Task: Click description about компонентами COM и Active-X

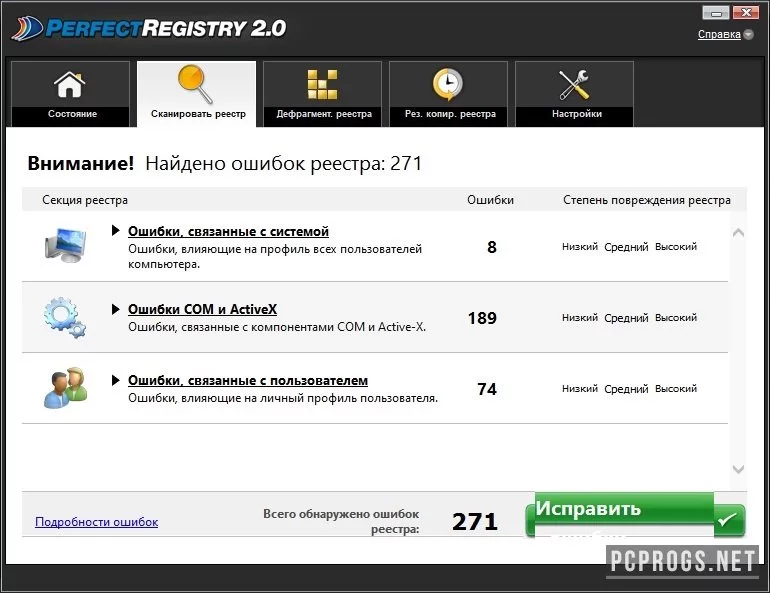Action: [277, 327]
